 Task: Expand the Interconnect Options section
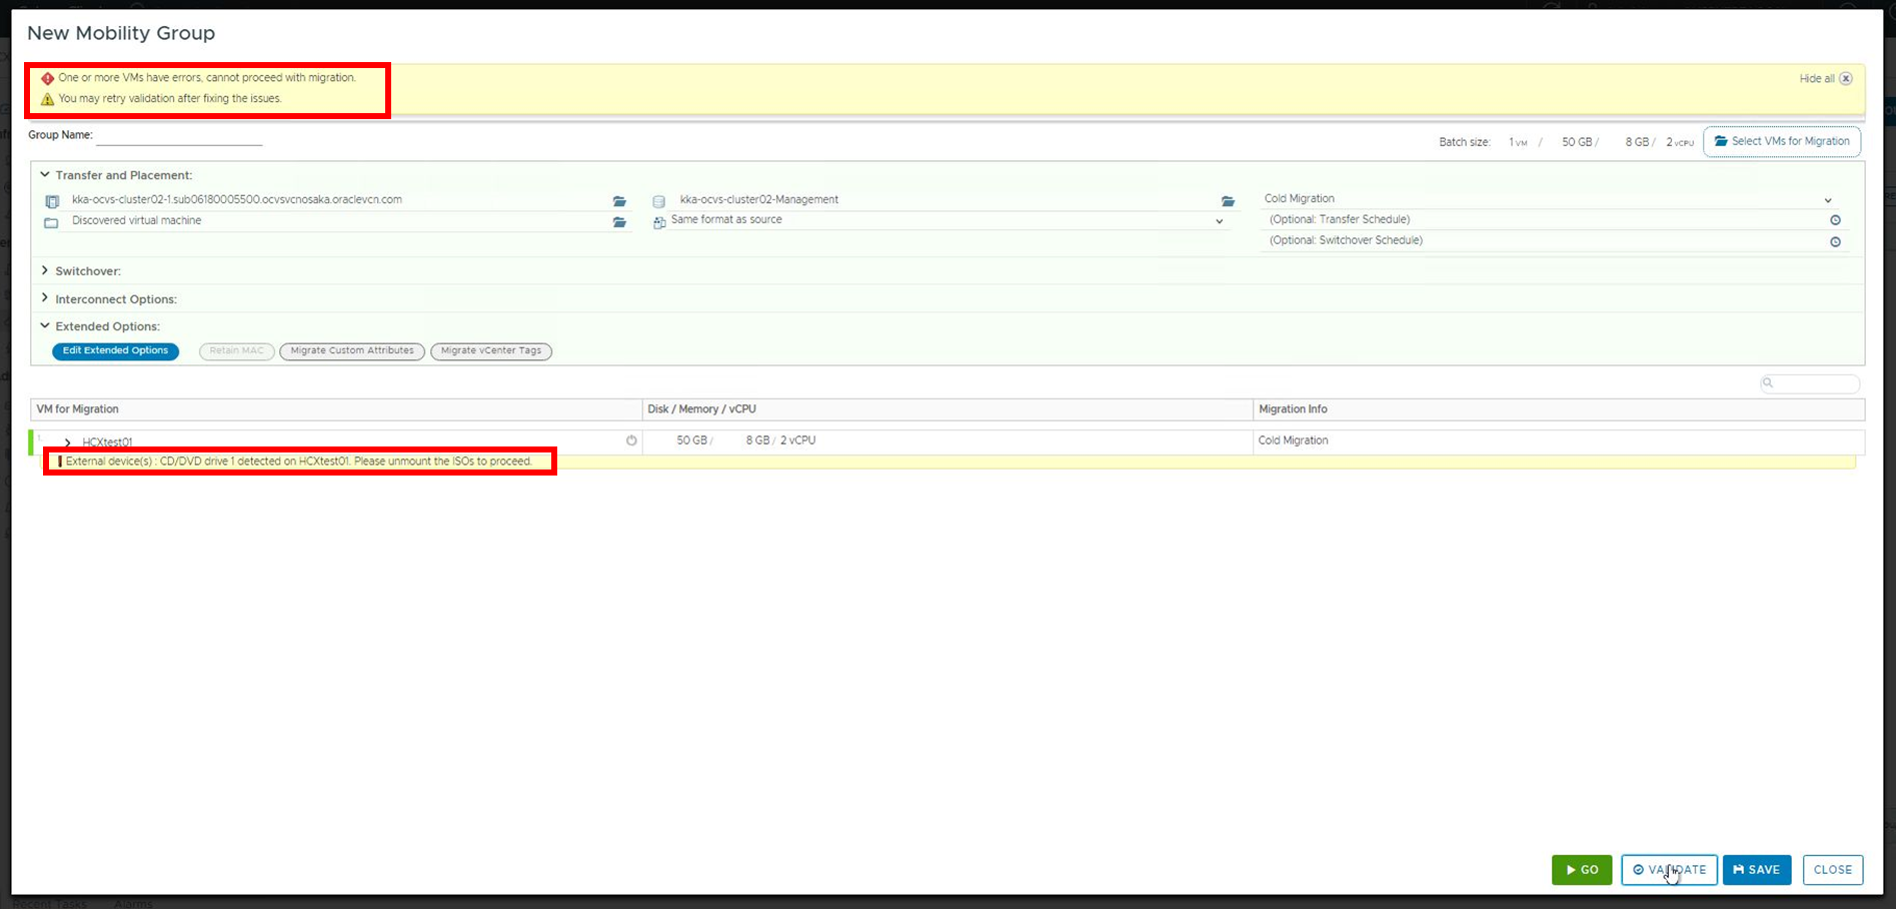point(45,299)
